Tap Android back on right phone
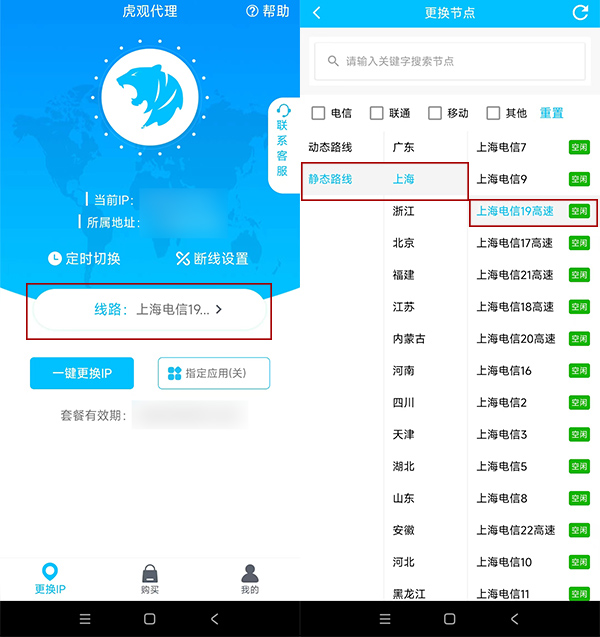The width and height of the screenshot is (600, 637). (x=514, y=619)
